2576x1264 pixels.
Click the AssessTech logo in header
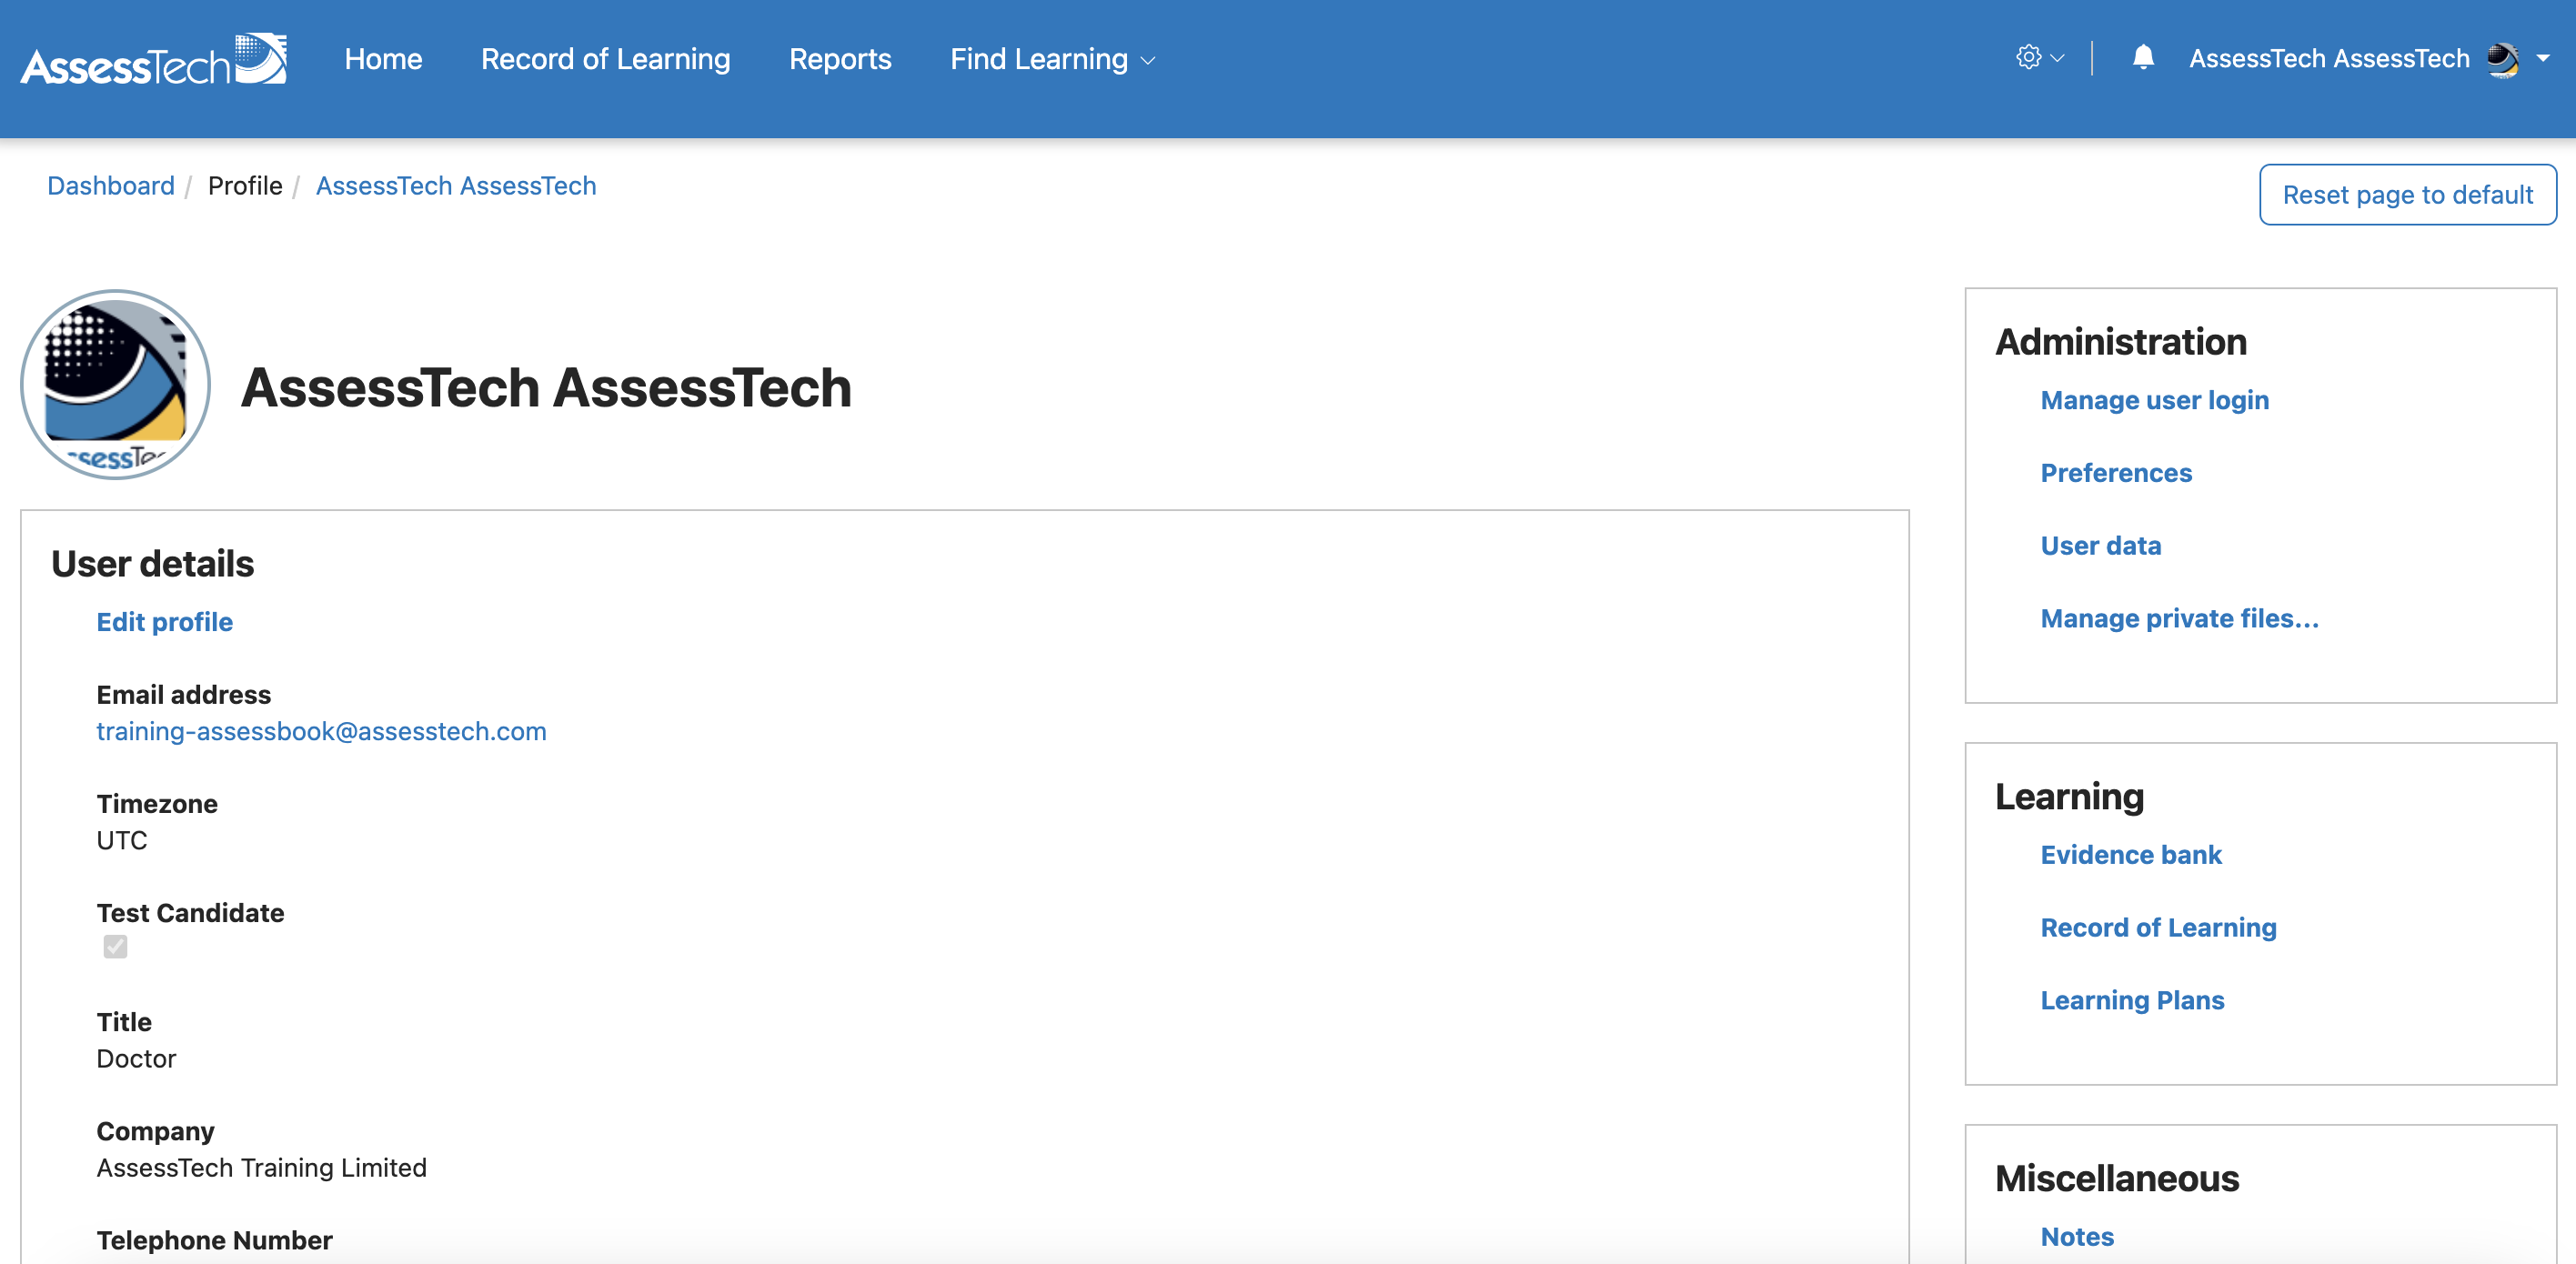coord(154,60)
